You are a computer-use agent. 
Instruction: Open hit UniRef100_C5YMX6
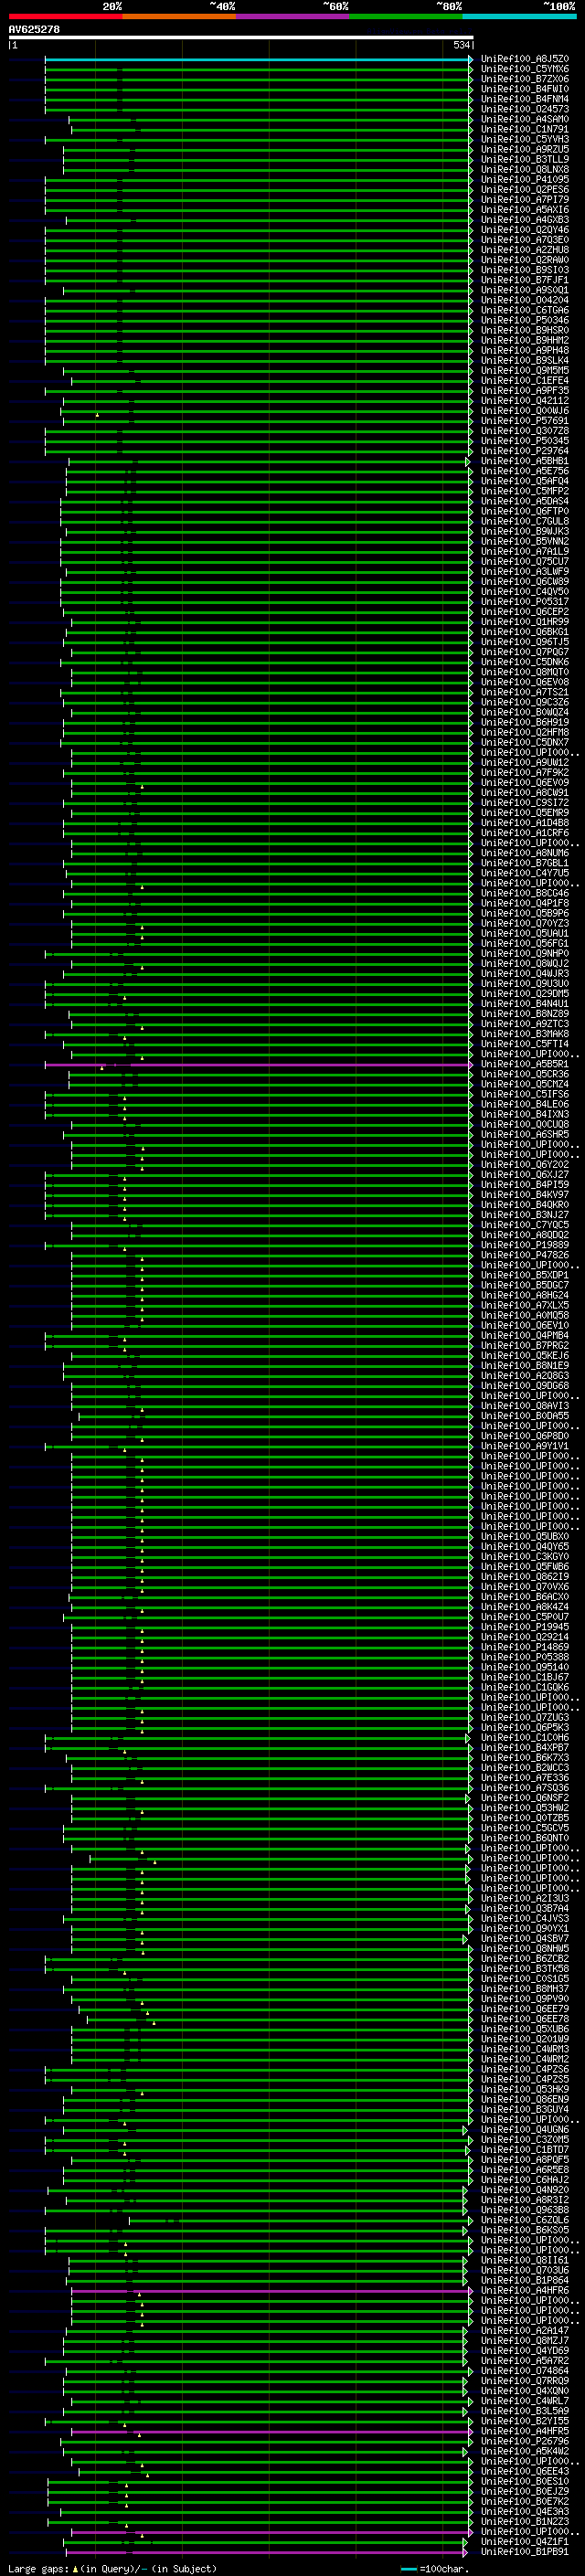click(x=525, y=69)
